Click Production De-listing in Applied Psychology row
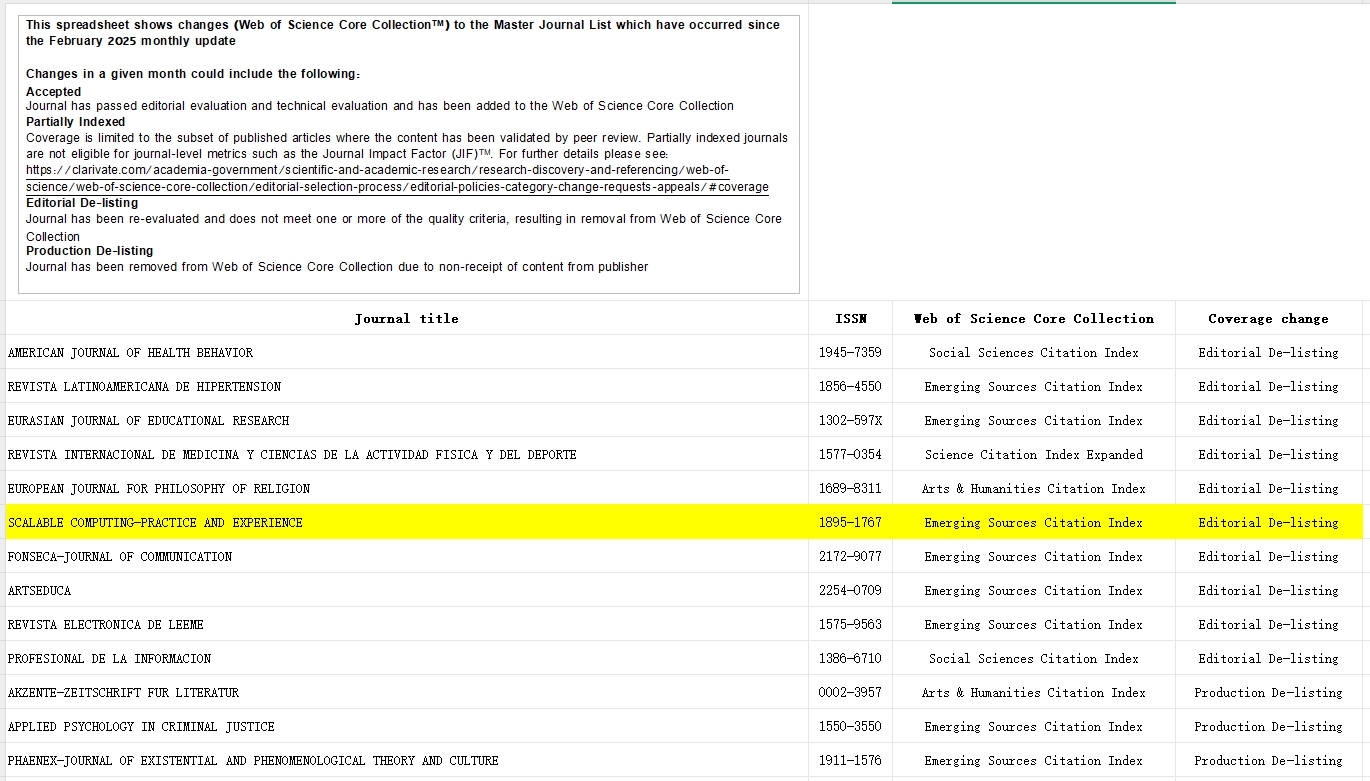Viewport: 1370px width, 781px height. tap(1269, 726)
